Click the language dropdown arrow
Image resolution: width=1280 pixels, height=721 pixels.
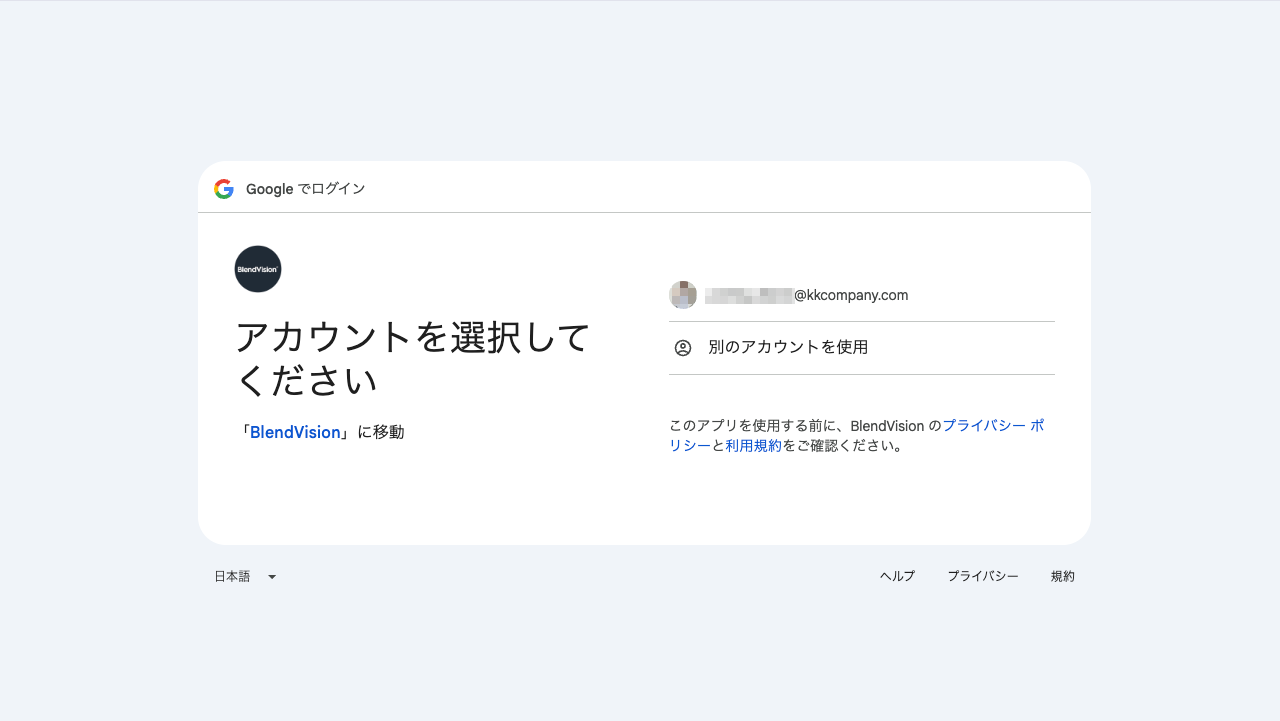272,577
